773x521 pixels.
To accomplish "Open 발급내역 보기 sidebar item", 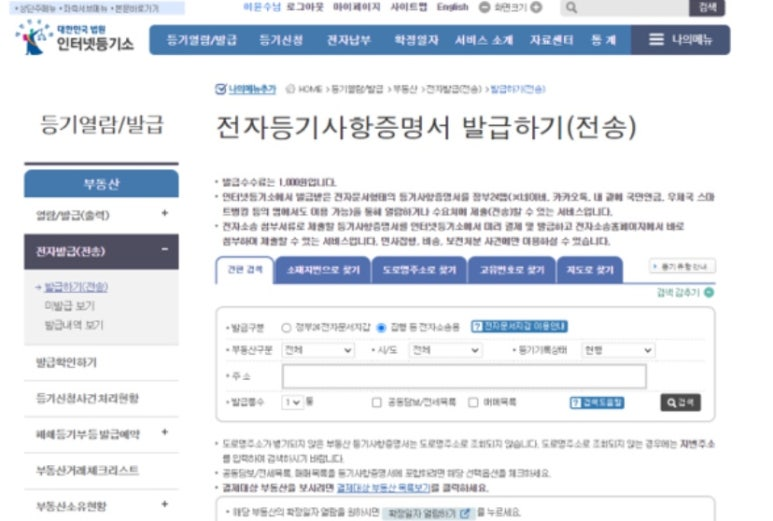I will click(74, 325).
